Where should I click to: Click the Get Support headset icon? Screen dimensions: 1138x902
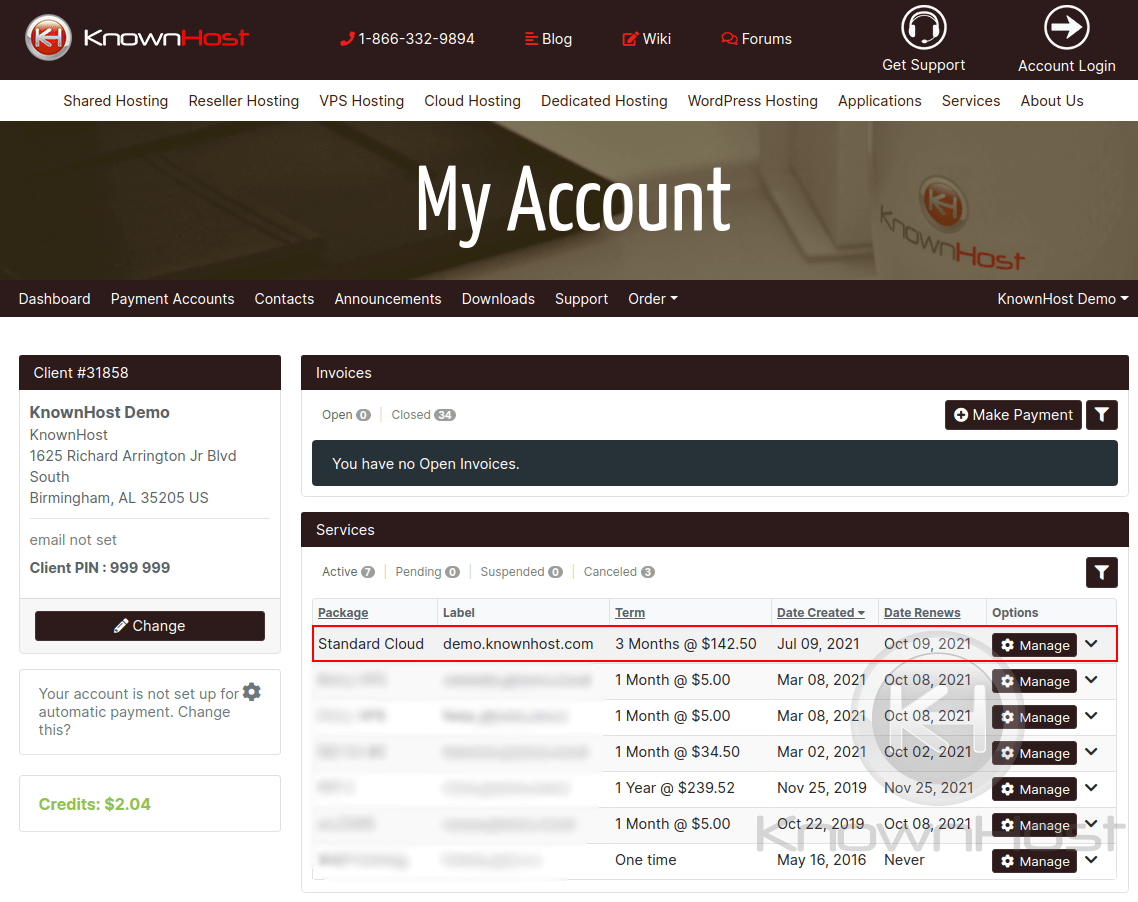(923, 28)
